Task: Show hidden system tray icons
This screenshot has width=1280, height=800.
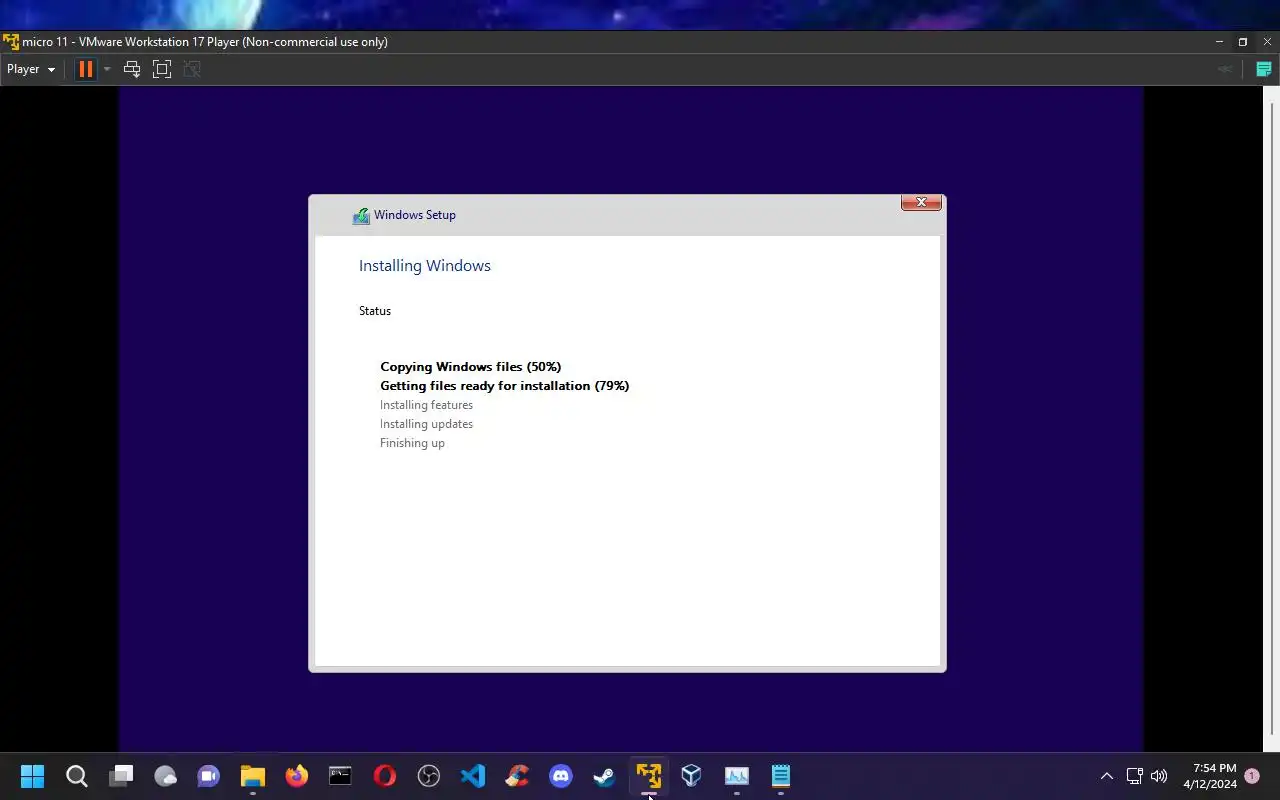Action: click(x=1106, y=776)
